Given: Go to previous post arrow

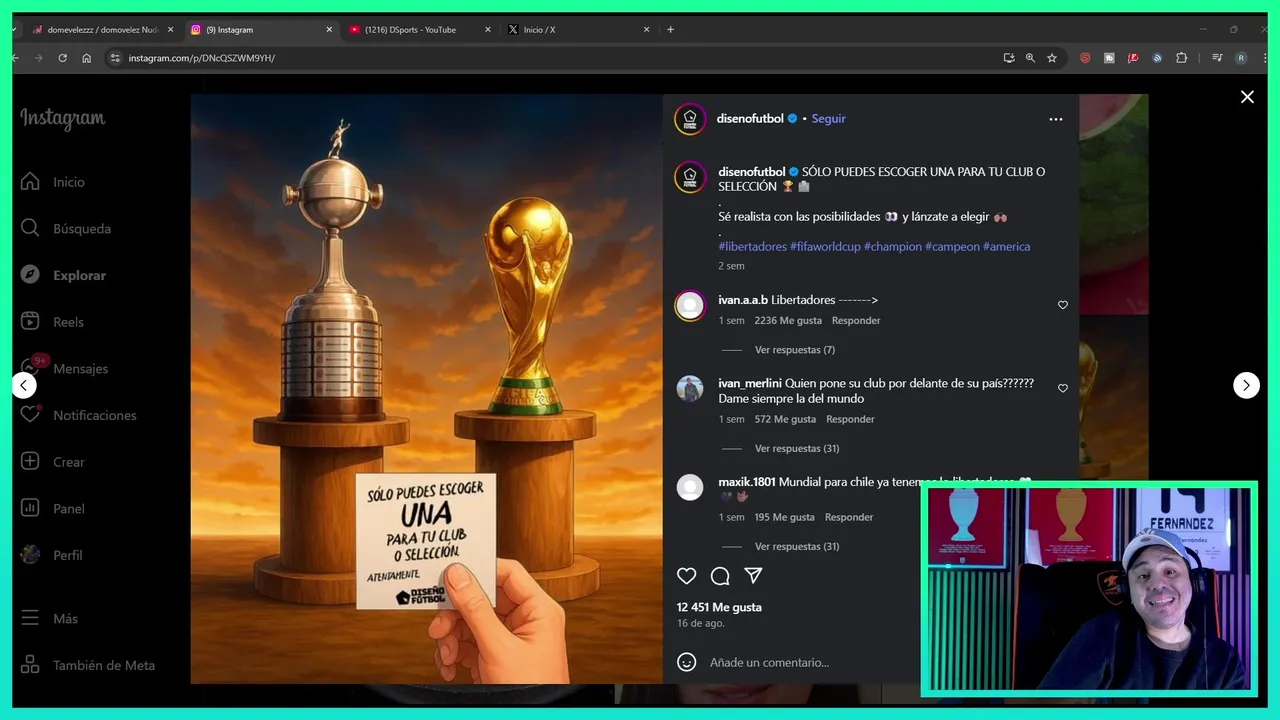Looking at the screenshot, I should click(24, 385).
